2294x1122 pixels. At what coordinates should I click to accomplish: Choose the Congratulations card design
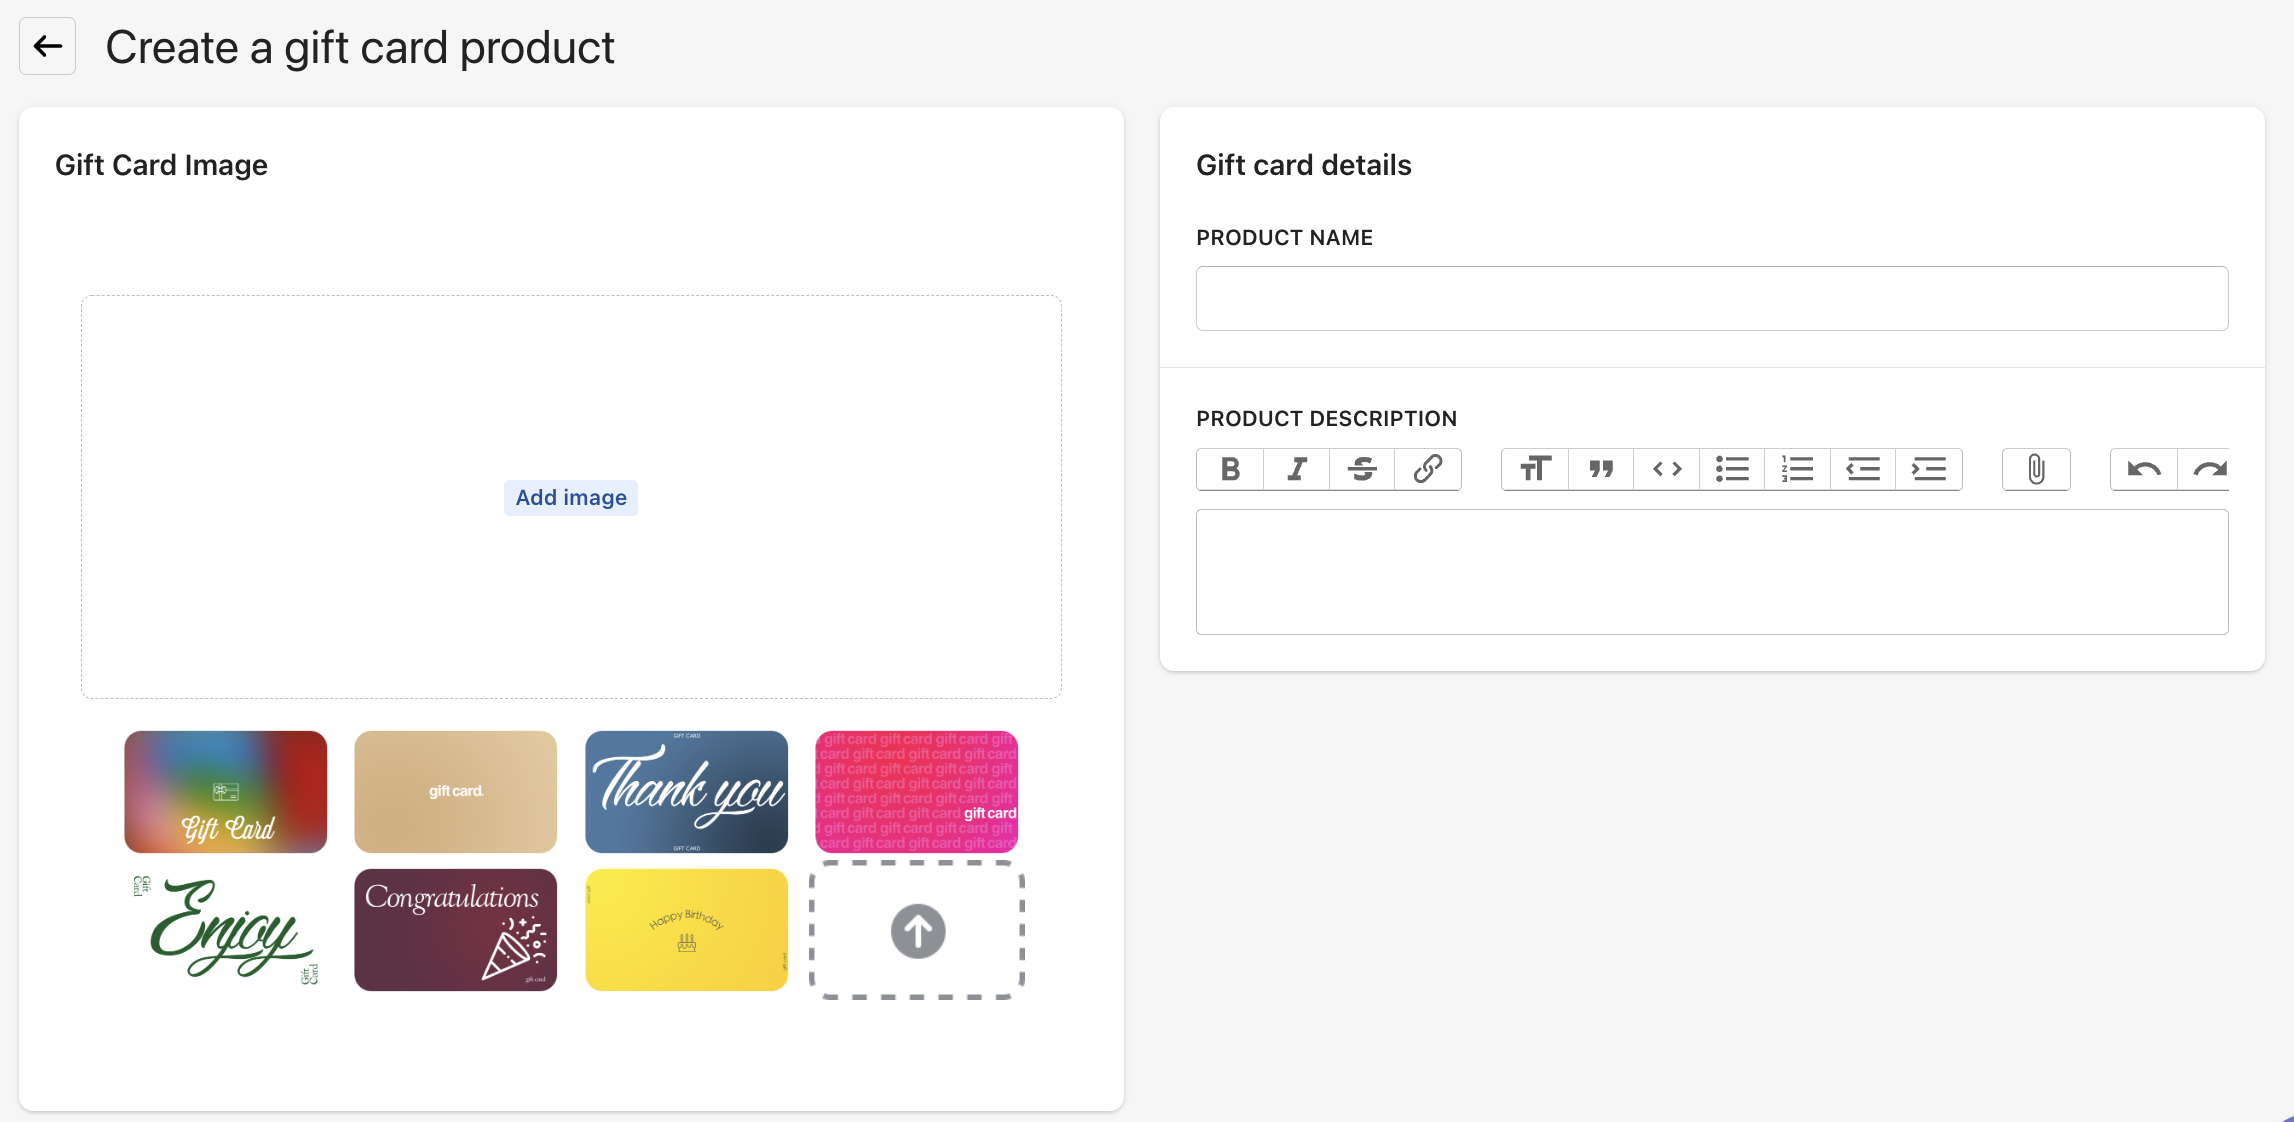click(456, 930)
